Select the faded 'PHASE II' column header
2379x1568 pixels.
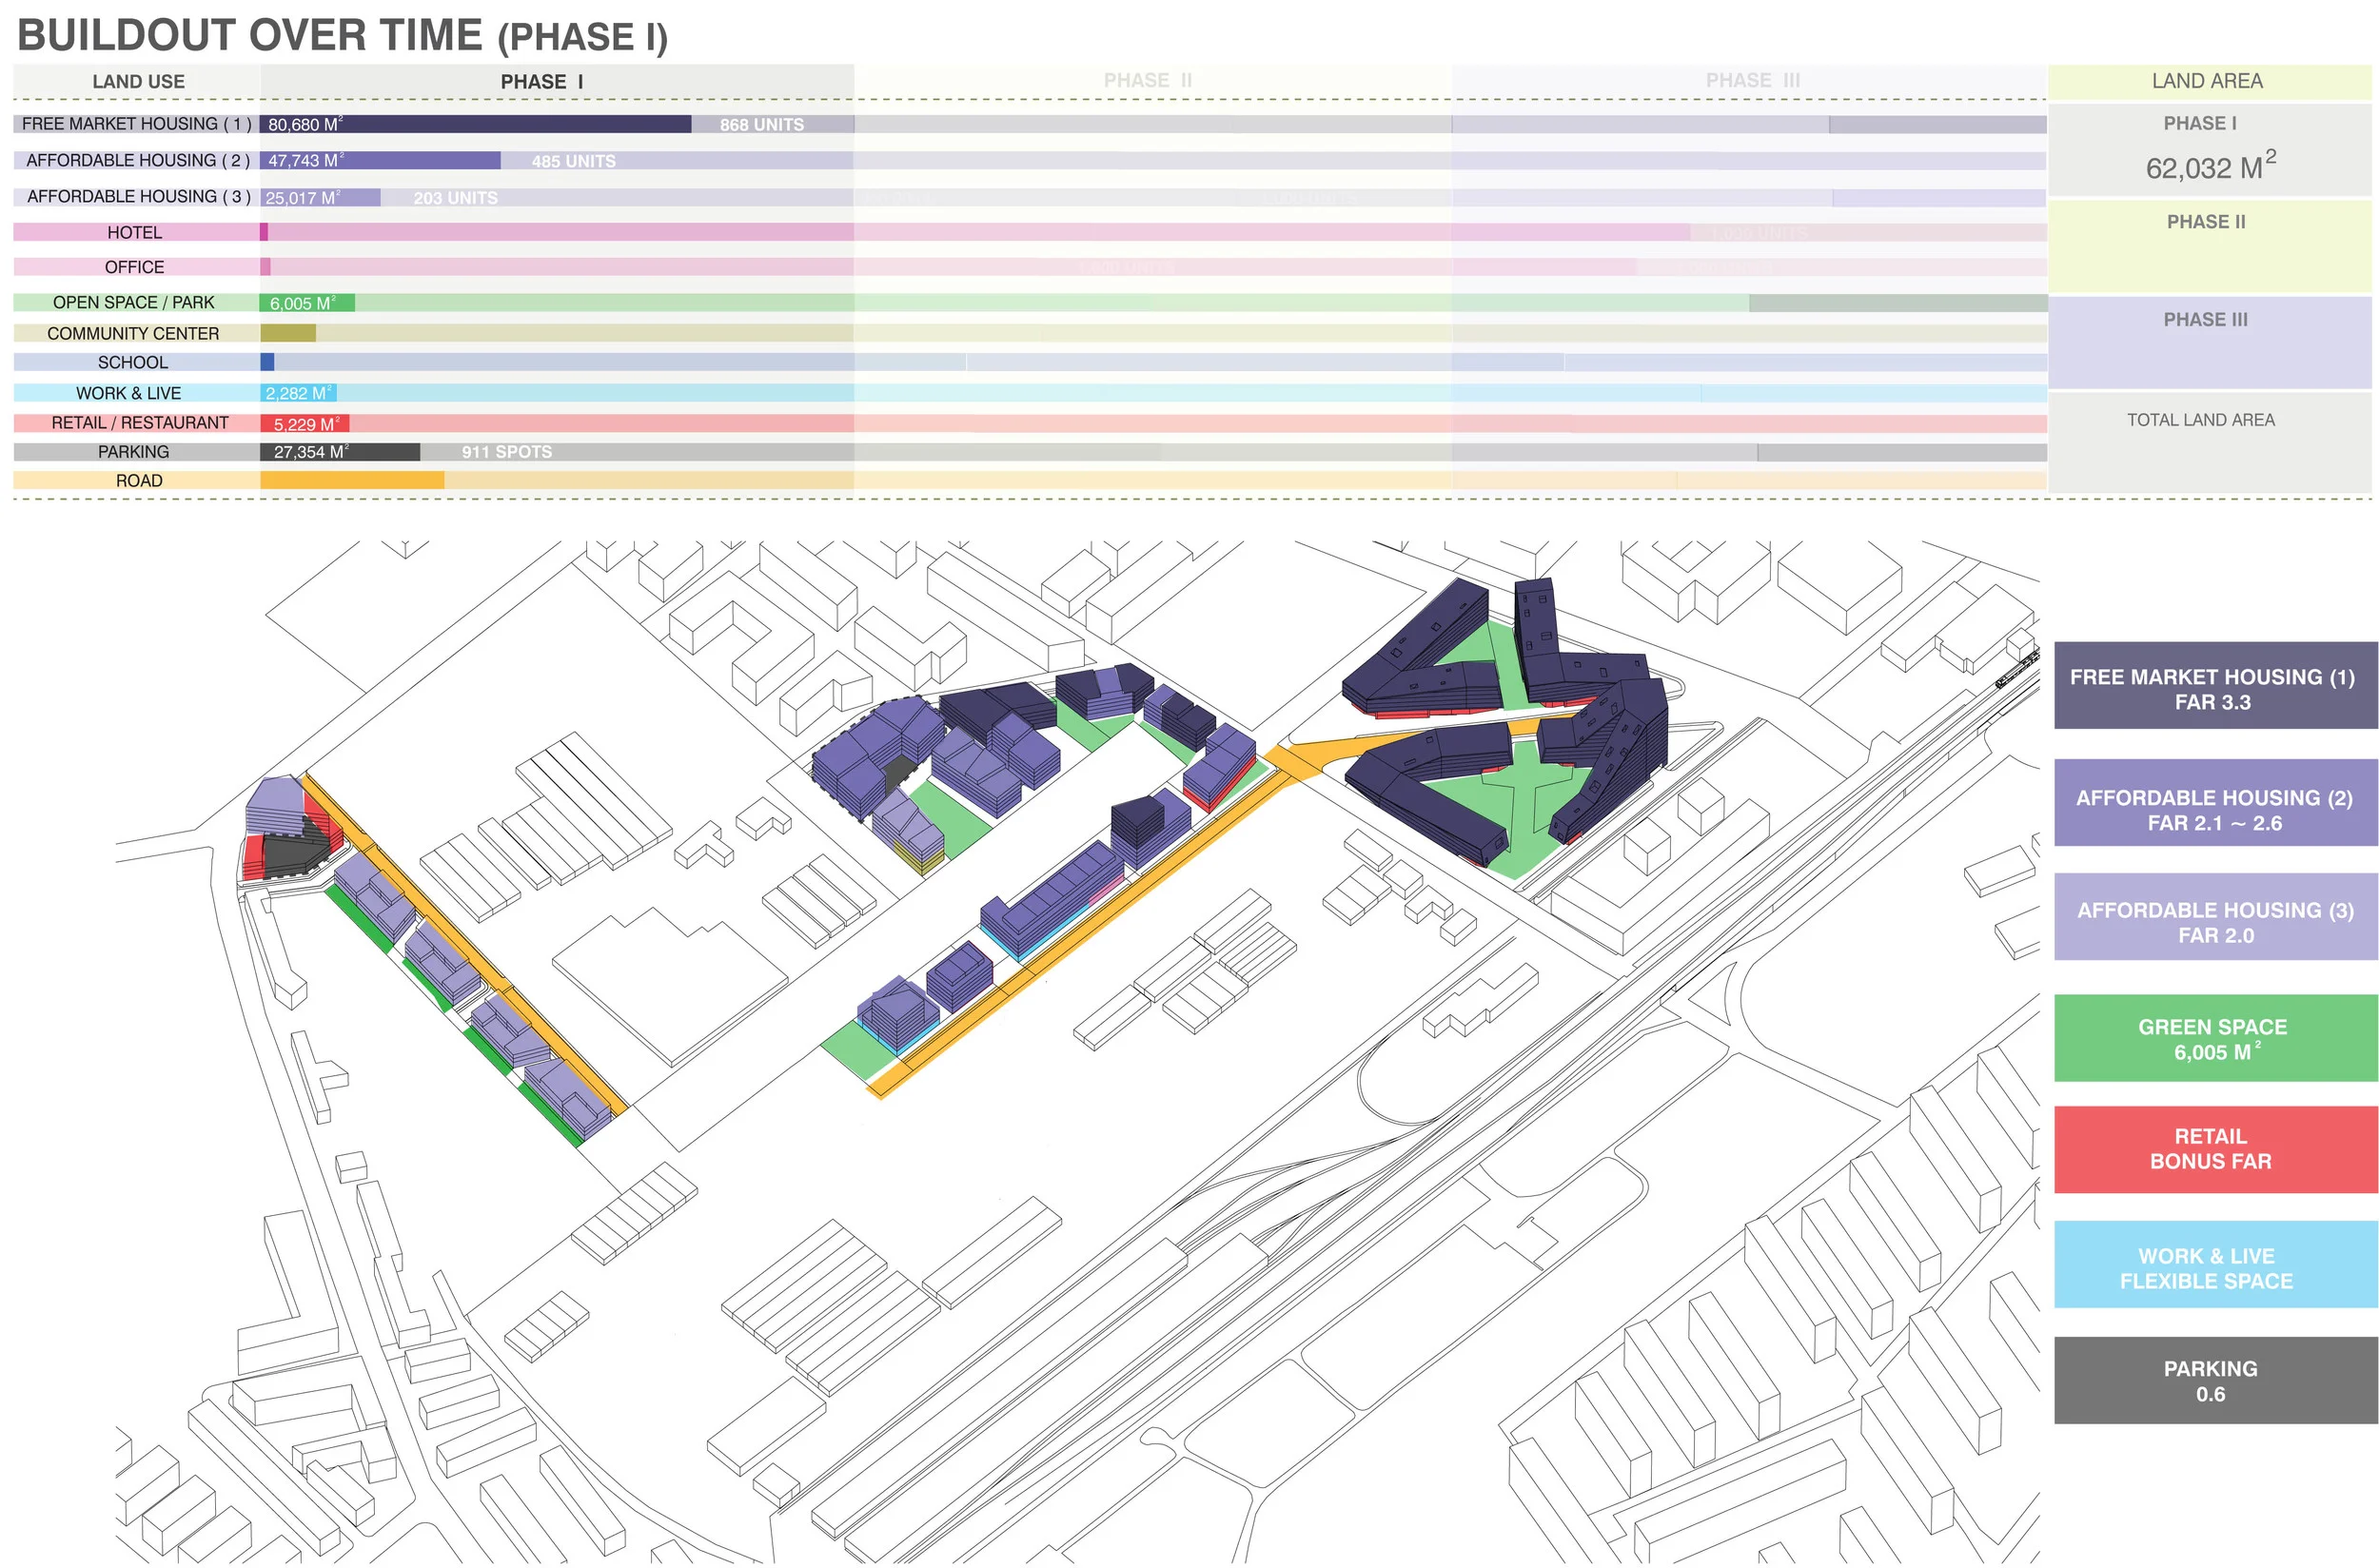1148,81
